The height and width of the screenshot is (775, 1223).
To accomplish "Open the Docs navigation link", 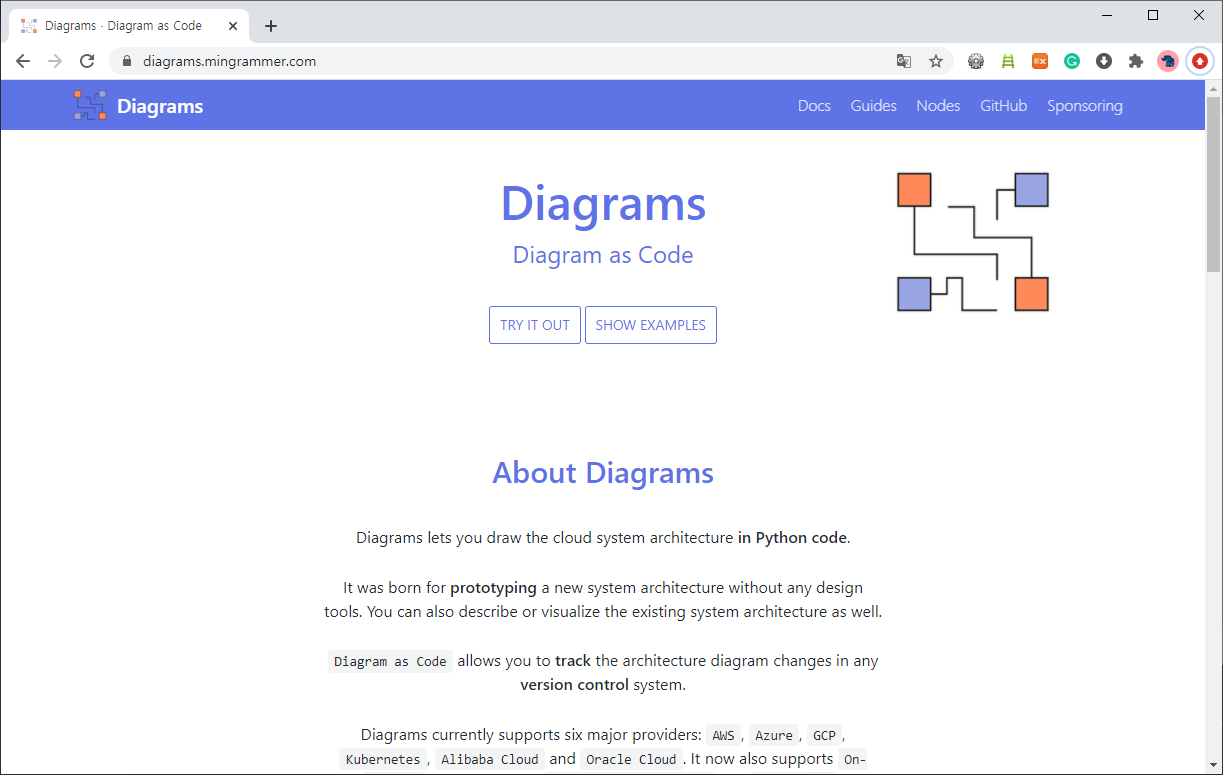I will (x=814, y=105).
